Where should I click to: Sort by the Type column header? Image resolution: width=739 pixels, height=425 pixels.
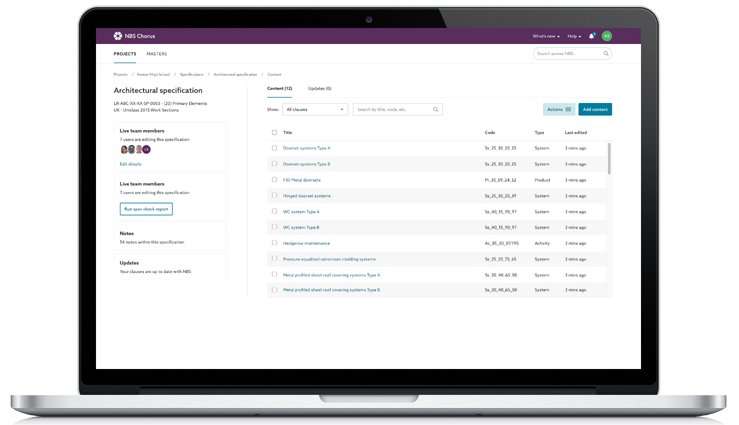(539, 132)
